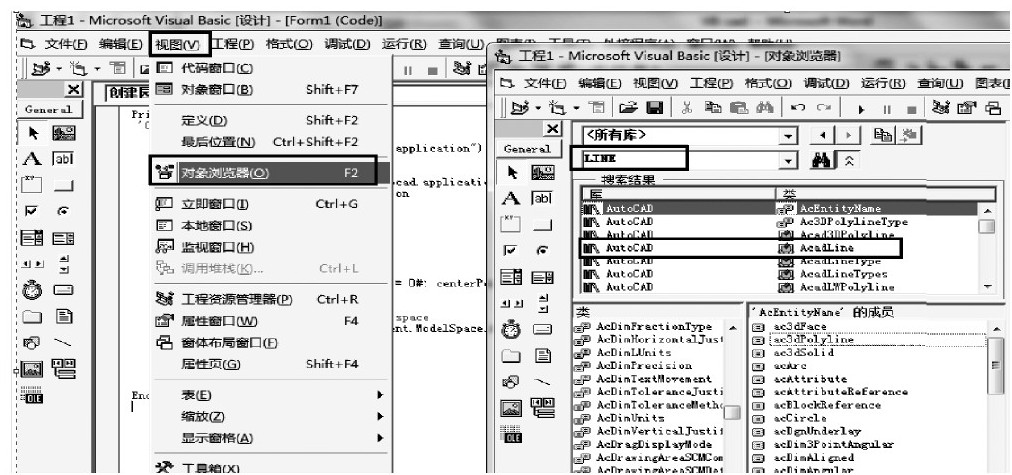Open add-project dropdown arrow in Form1 window toolbar
The height and width of the screenshot is (475, 1012).
[x=59, y=69]
